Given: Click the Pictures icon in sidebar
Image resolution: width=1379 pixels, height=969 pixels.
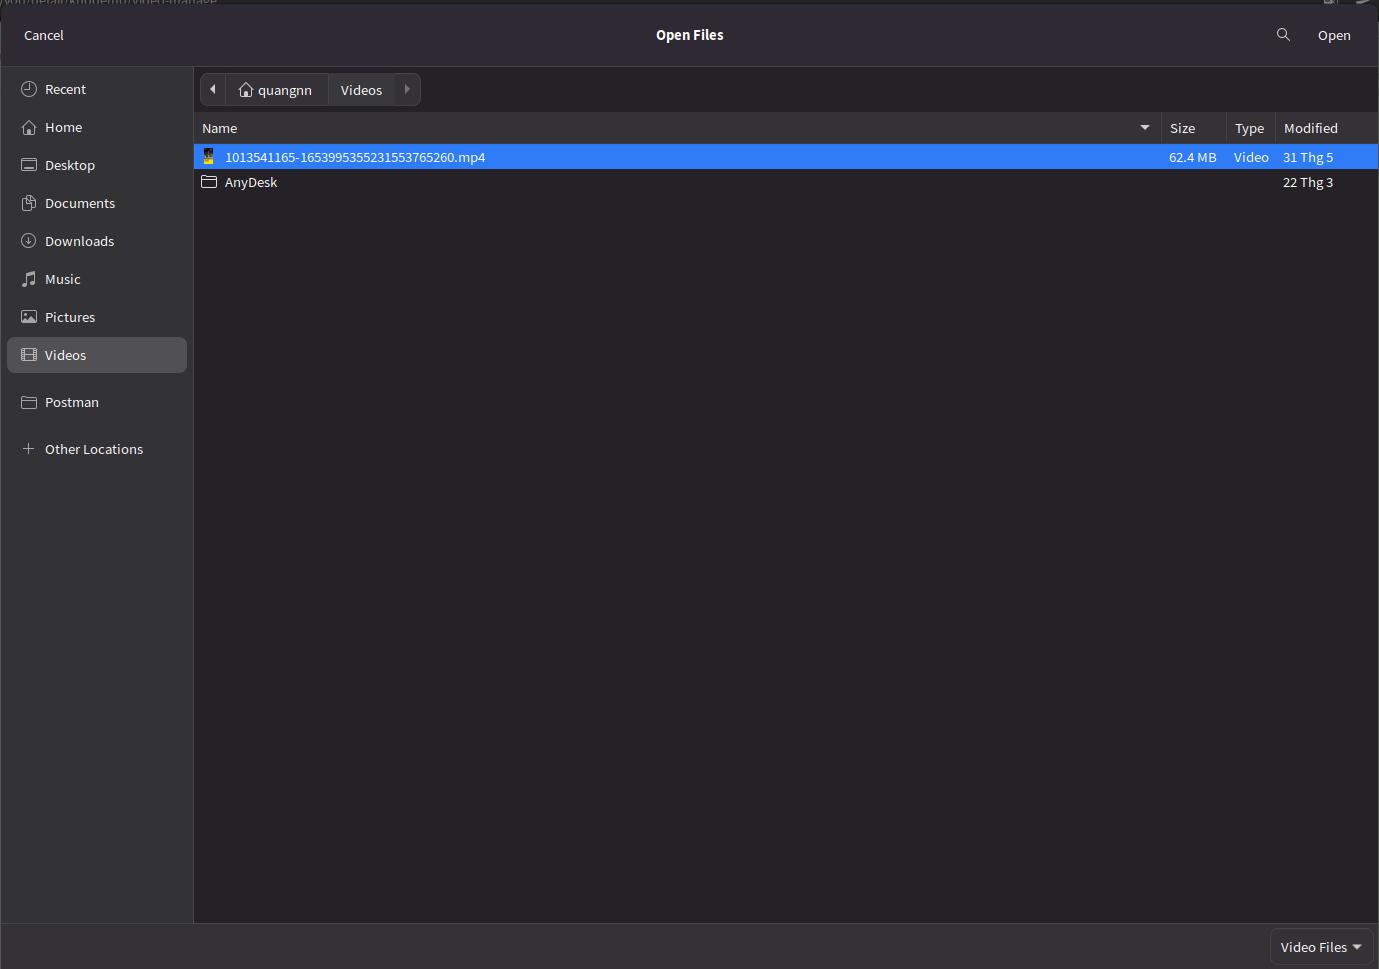Looking at the screenshot, I should pos(29,317).
